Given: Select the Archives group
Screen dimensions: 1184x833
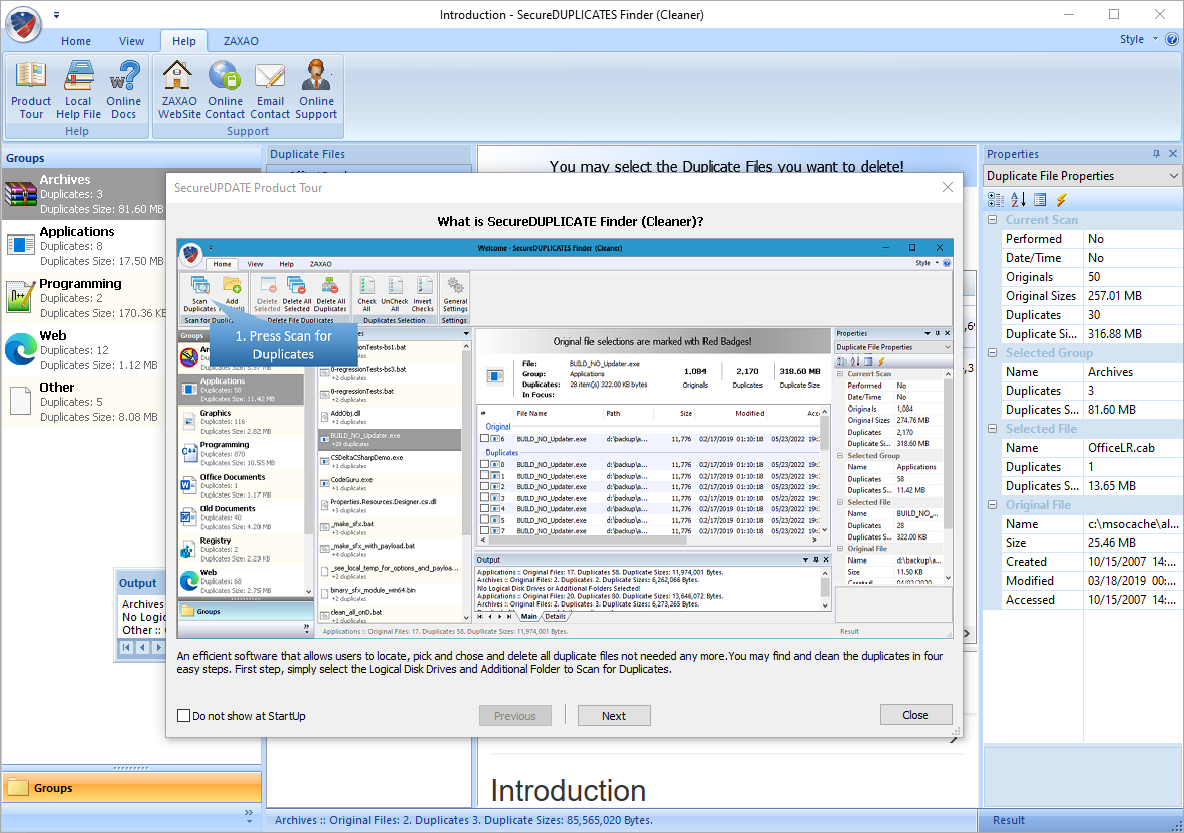Looking at the screenshot, I should point(84,194).
